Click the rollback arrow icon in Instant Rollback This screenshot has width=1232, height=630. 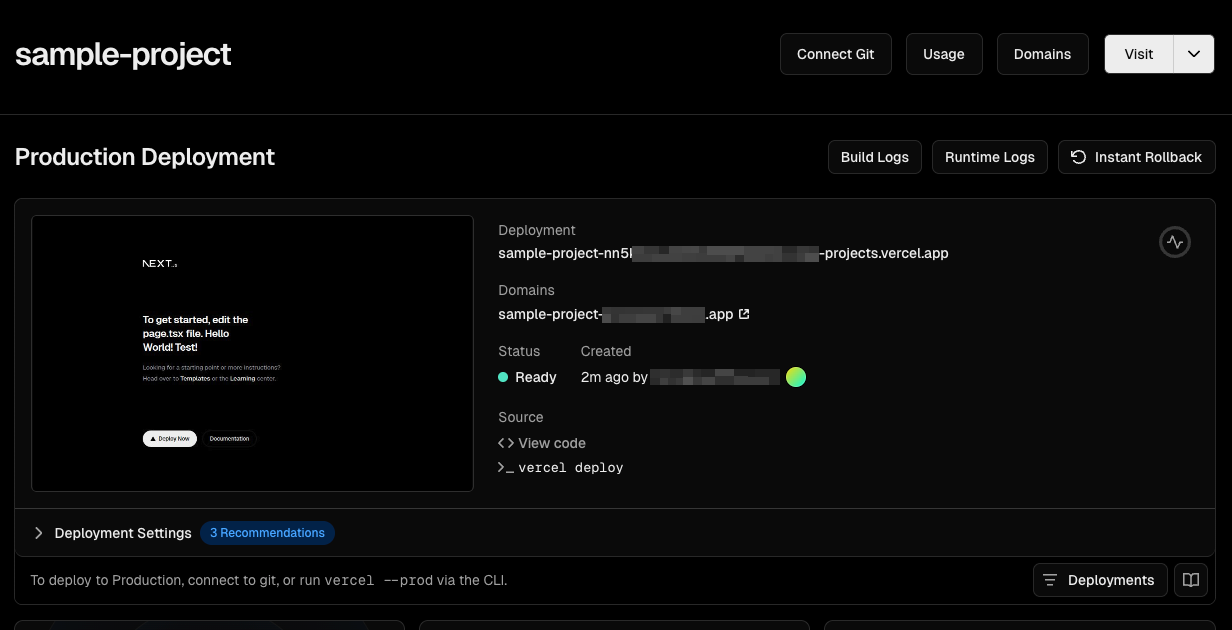click(x=1079, y=157)
